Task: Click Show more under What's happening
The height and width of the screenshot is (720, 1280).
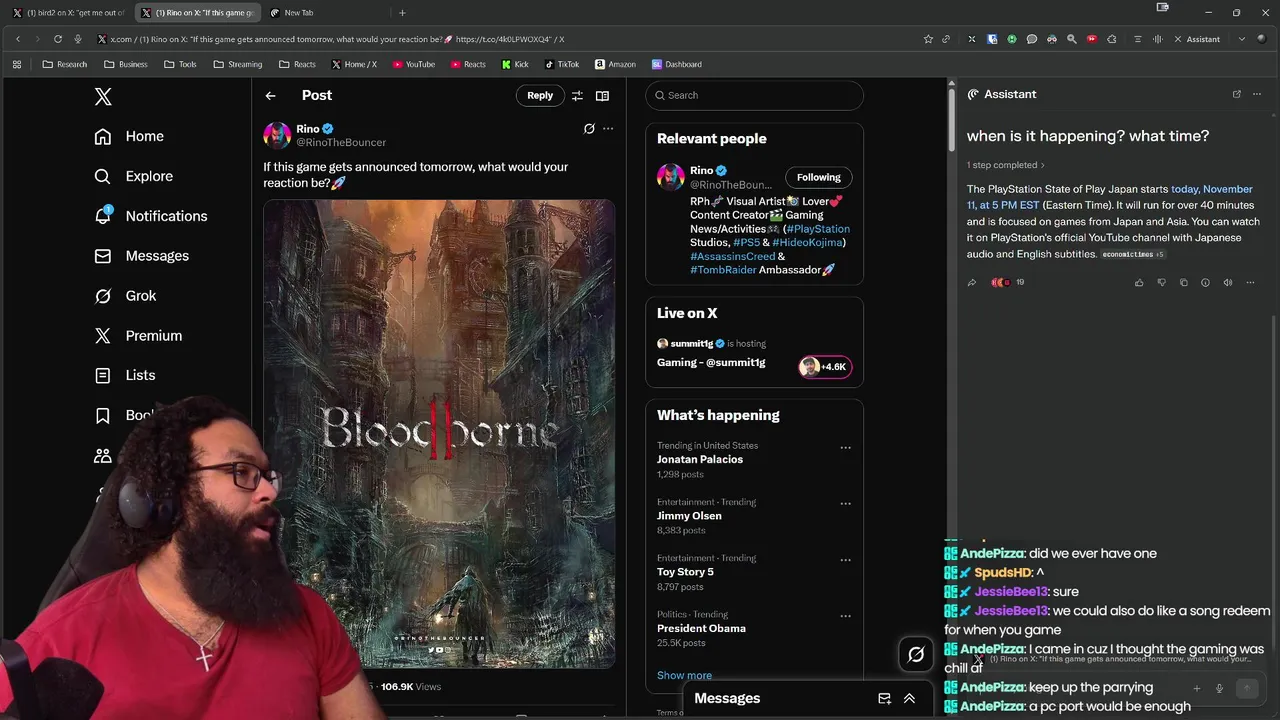Action: tap(684, 676)
